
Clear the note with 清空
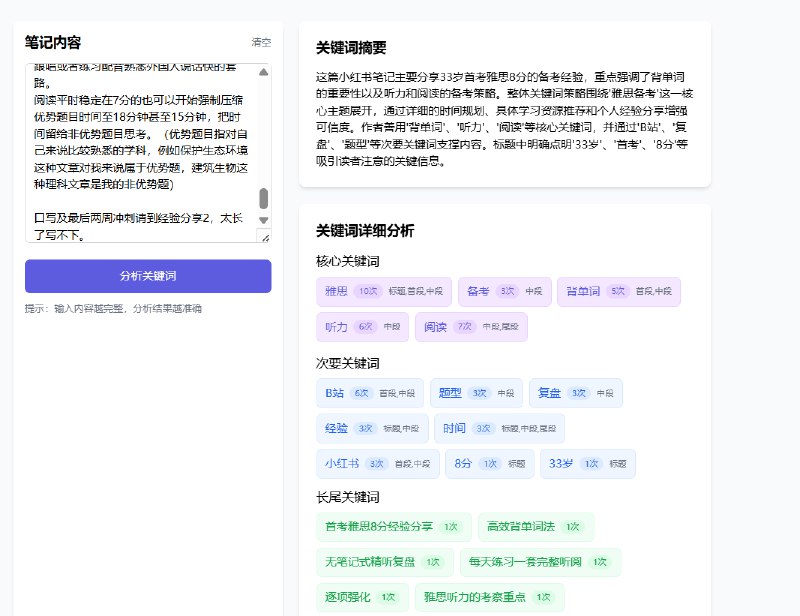pyautogui.click(x=261, y=42)
